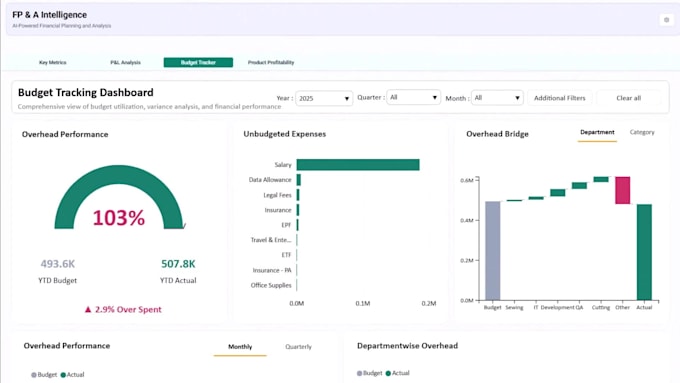Screen dimensions: 680x383
Task: Click the EPF label
Action: tap(286, 225)
